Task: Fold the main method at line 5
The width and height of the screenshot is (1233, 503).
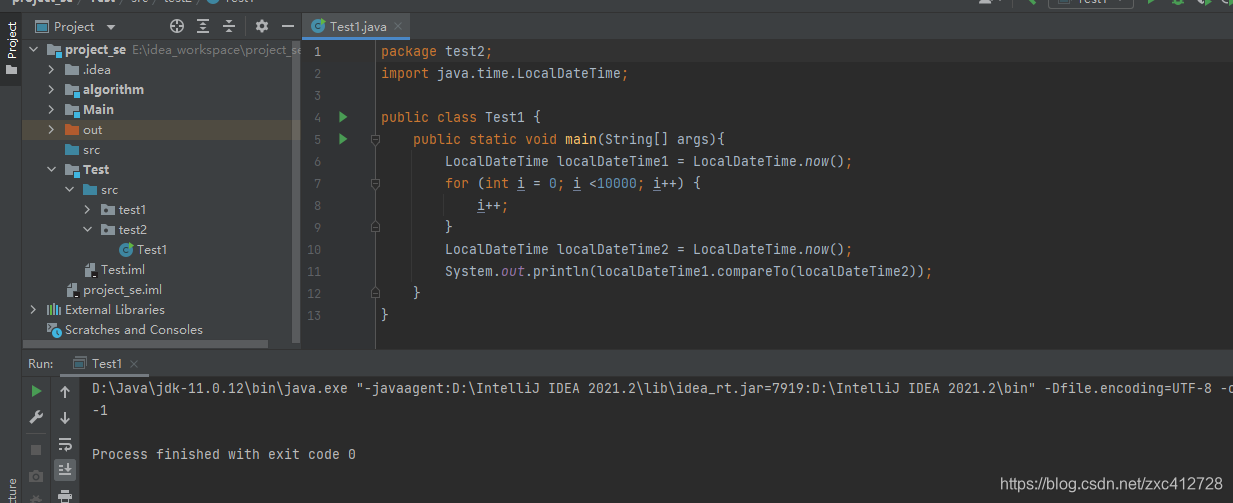Action: 375,139
